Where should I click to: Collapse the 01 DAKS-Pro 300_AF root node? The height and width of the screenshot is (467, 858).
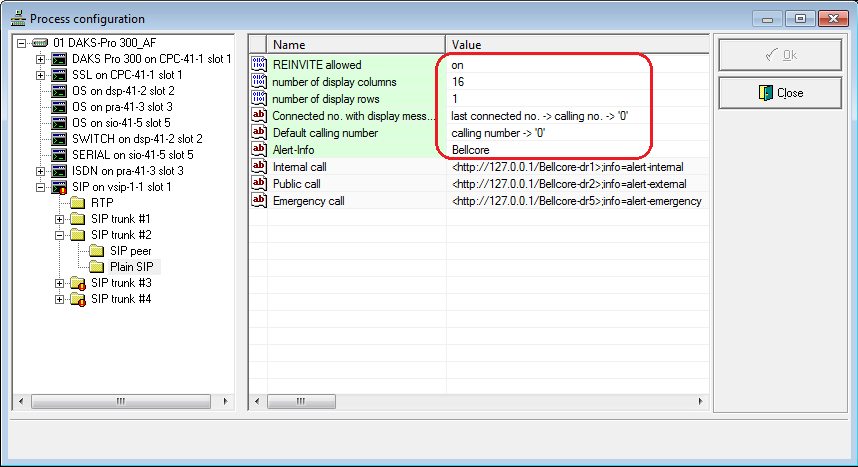point(23,43)
